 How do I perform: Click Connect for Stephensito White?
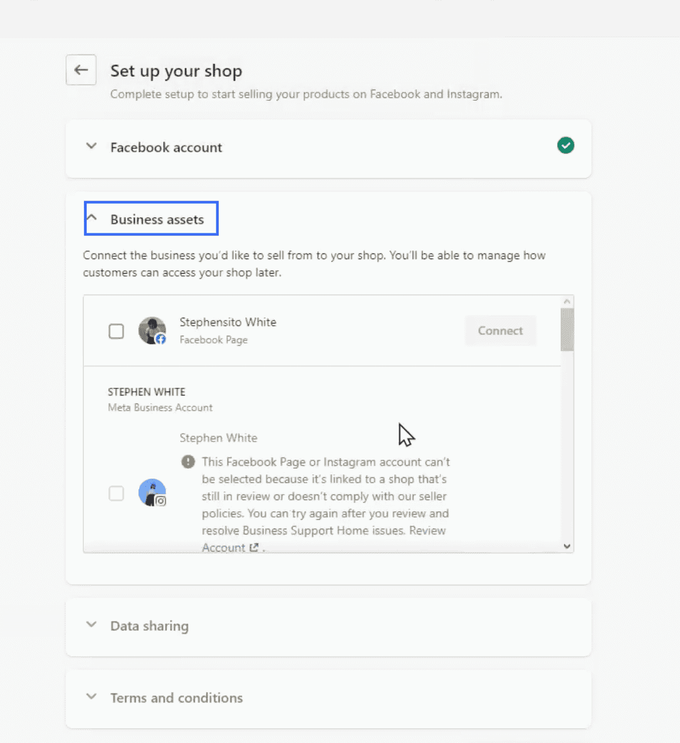click(500, 330)
